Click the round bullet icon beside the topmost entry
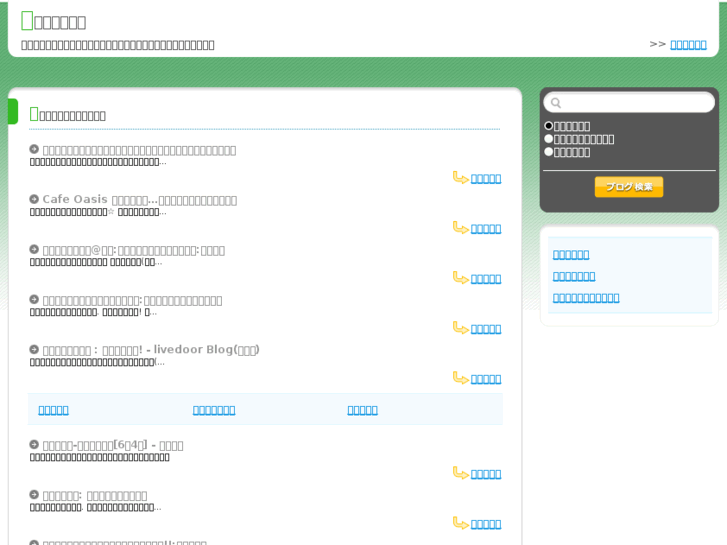This screenshot has height=545, width=727. [34, 149]
